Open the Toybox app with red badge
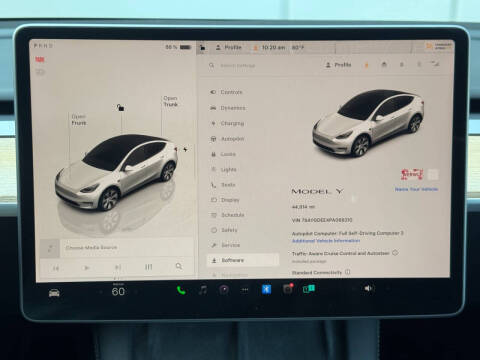Screen dimensions: 480x360 (x=288, y=289)
